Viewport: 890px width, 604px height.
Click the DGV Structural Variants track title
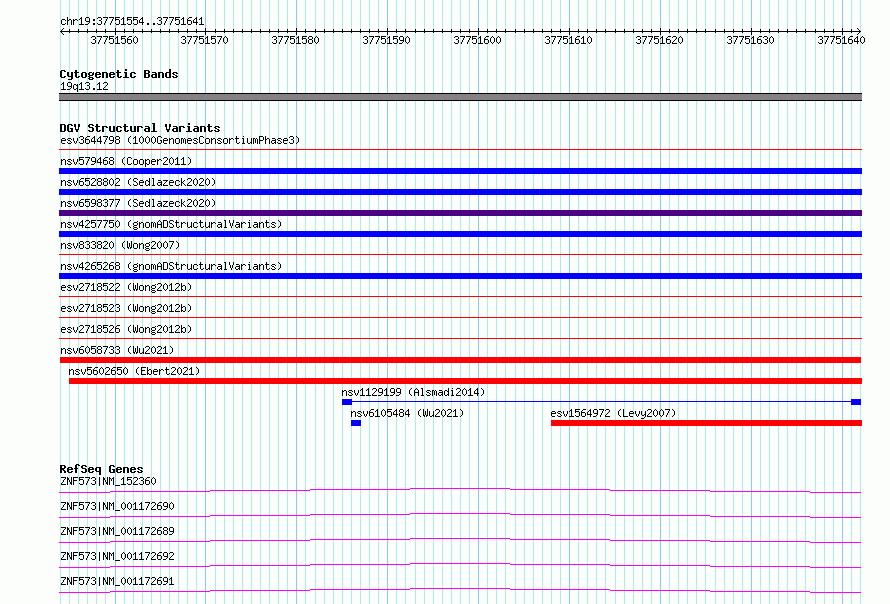coord(140,128)
